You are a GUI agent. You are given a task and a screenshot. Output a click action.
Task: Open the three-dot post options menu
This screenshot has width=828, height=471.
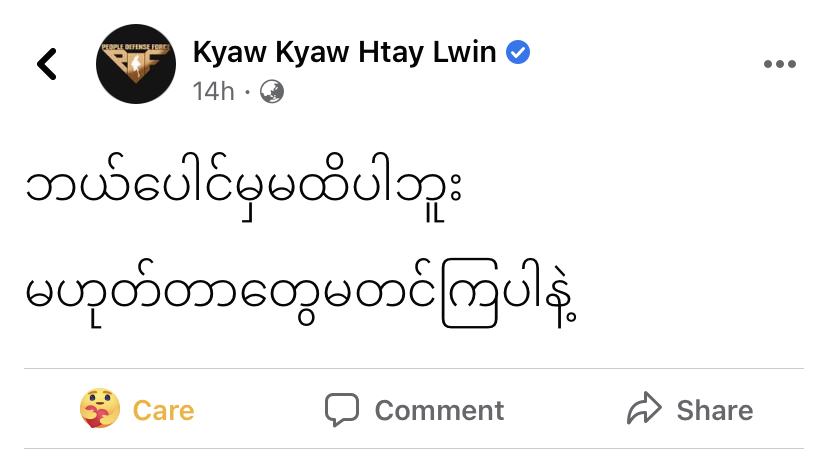tap(779, 64)
